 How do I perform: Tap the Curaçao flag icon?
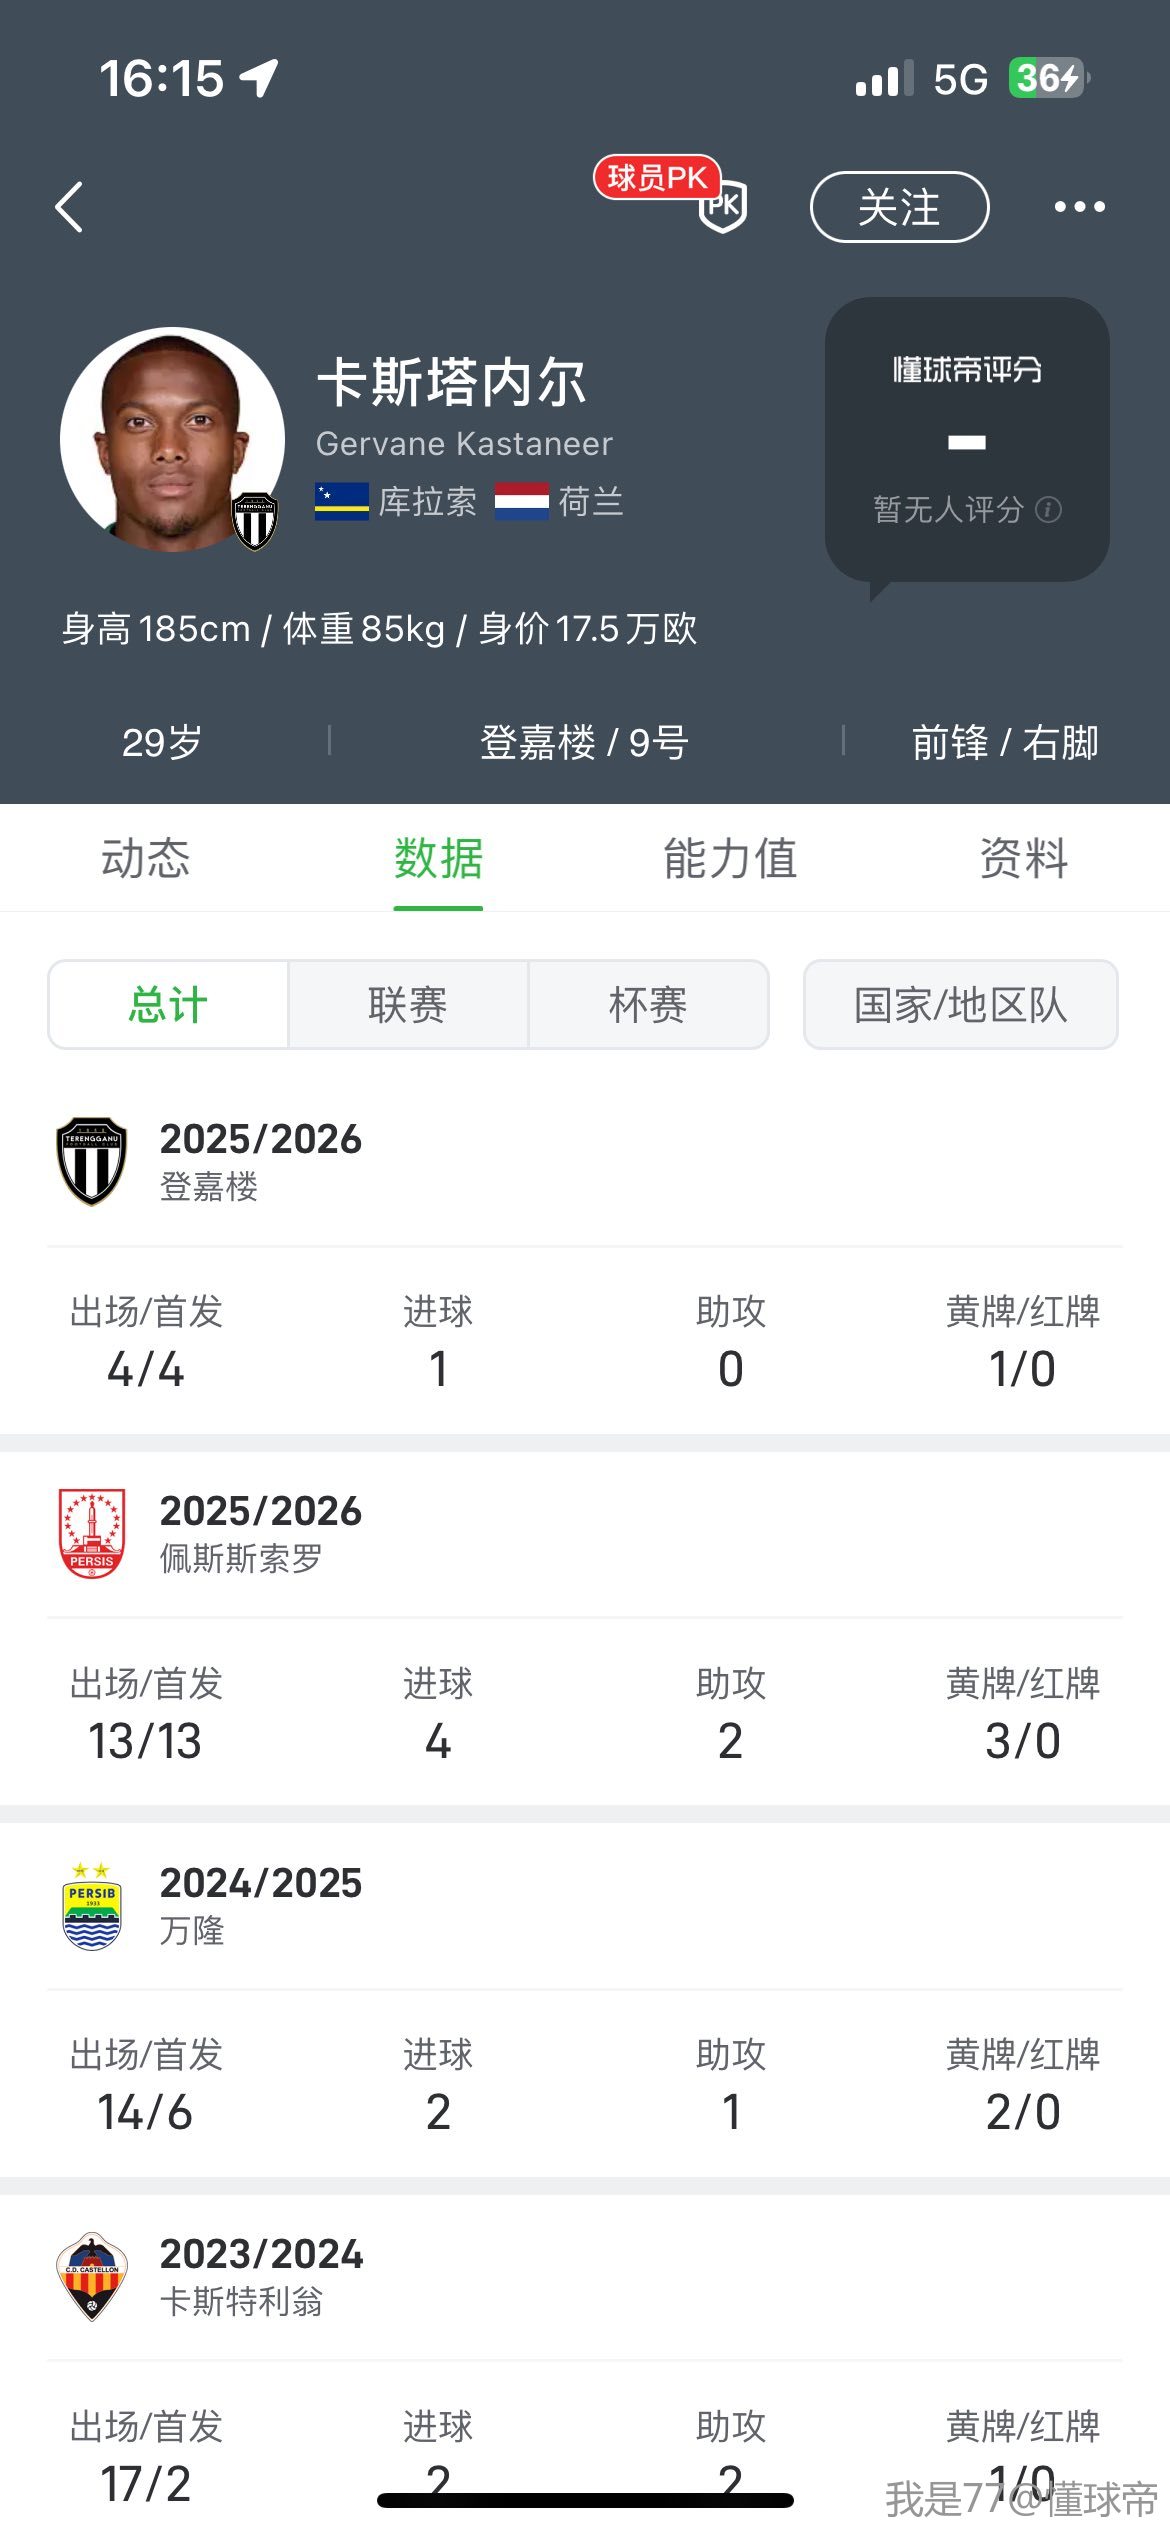pyautogui.click(x=341, y=501)
